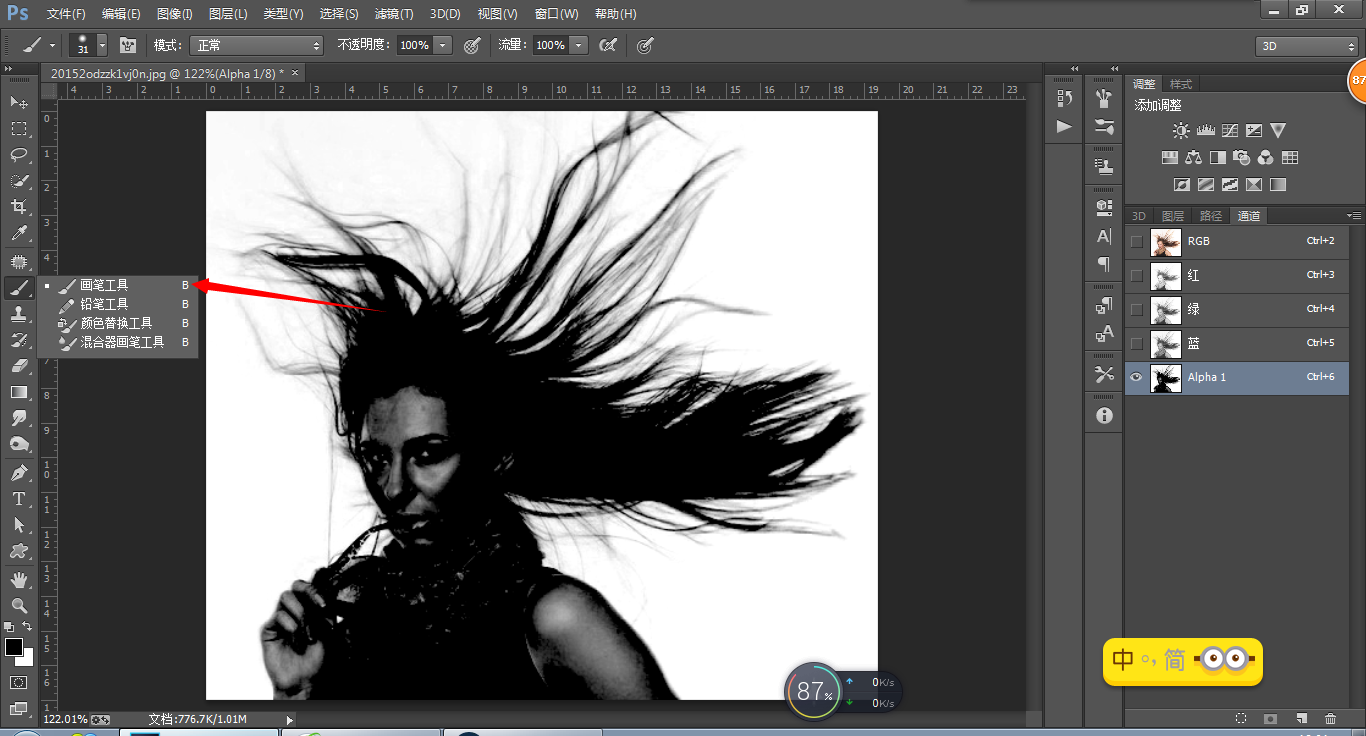Screen dimensions: 1366x736
Task: Open the Info panel icon
Action: click(1104, 415)
